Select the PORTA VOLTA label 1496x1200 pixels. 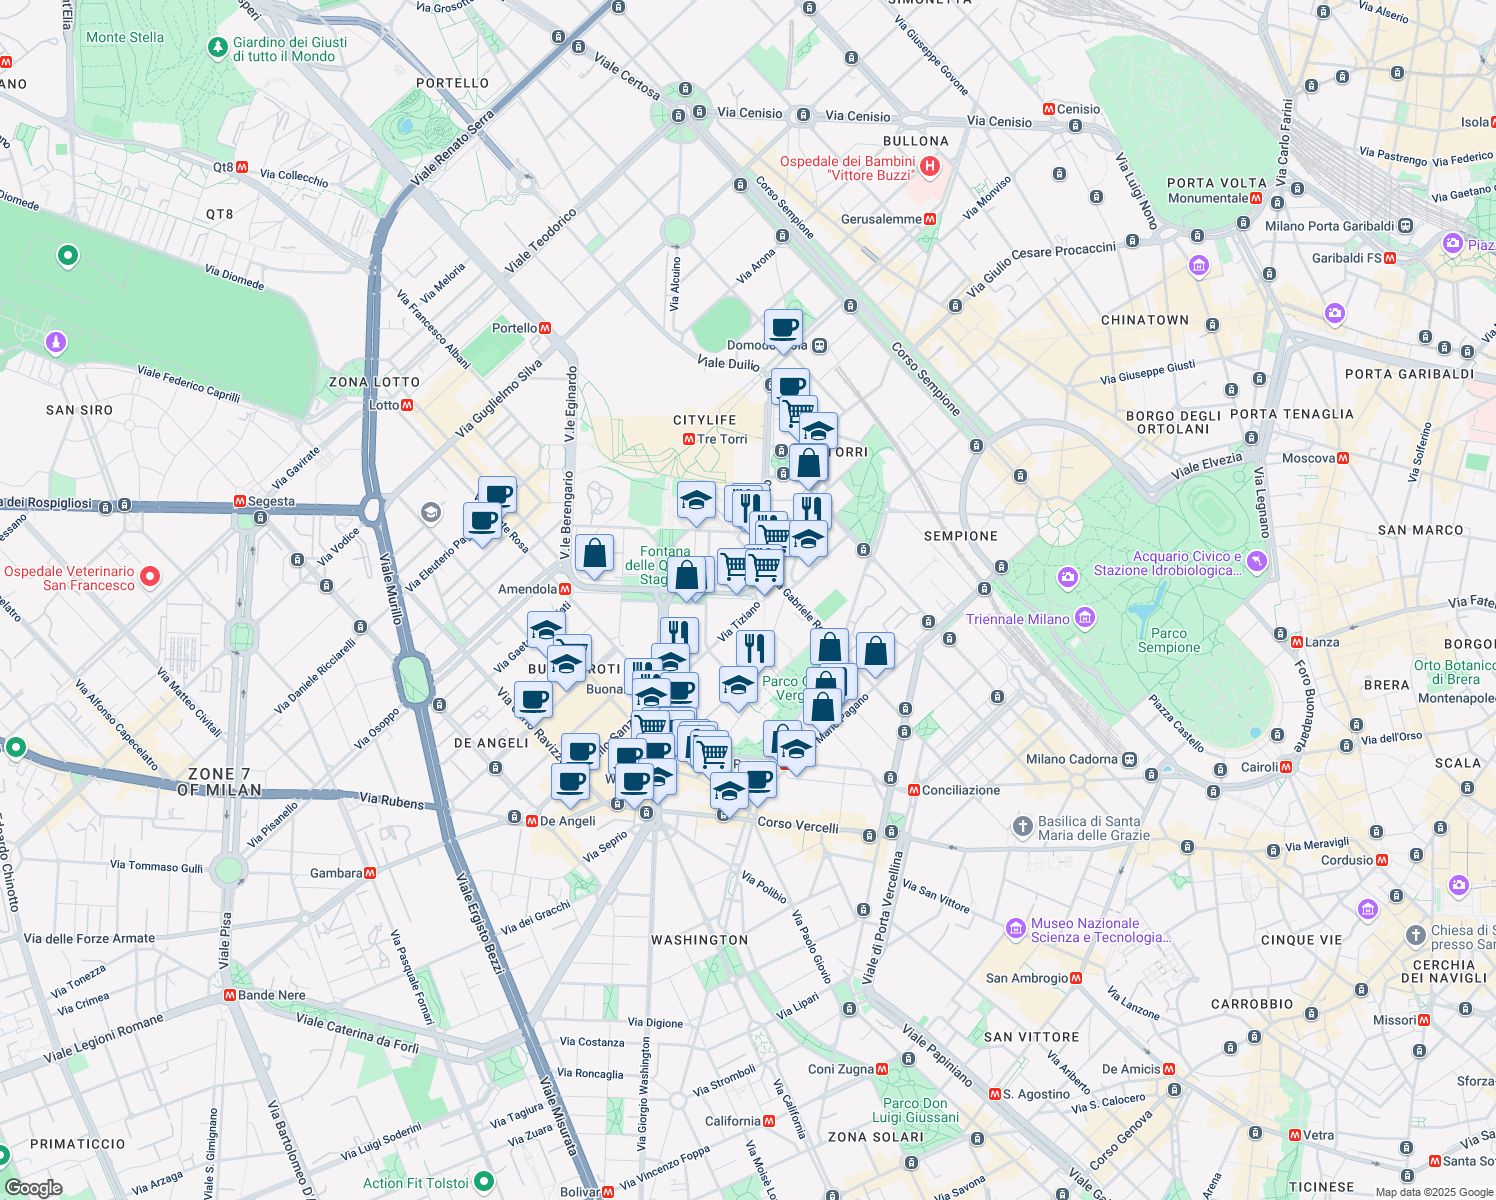[1217, 183]
